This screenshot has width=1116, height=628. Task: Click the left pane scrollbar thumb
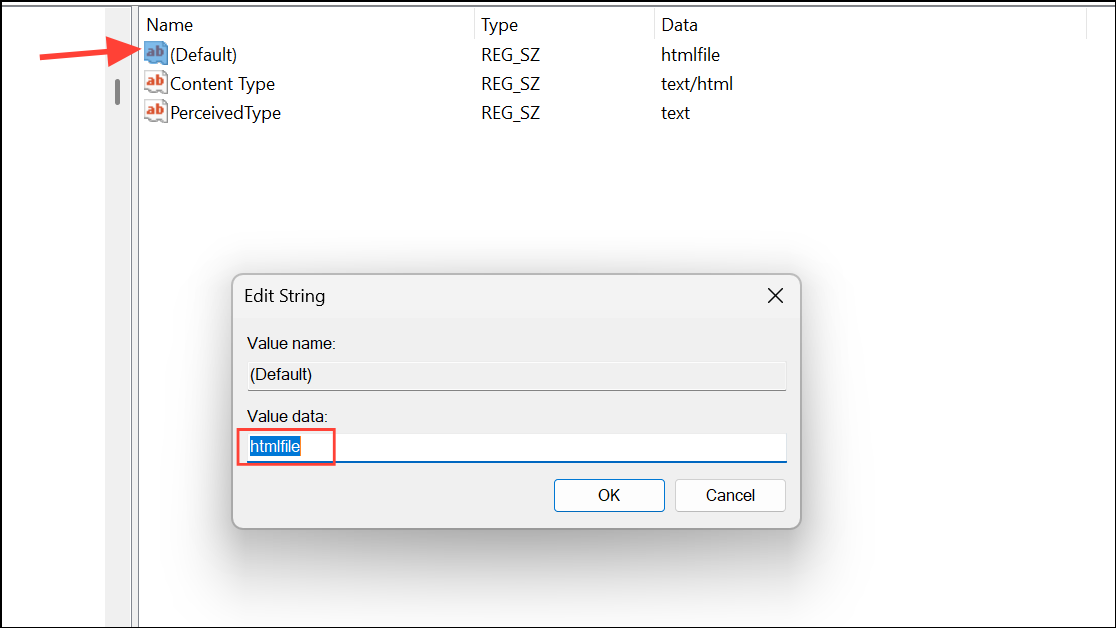[117, 92]
